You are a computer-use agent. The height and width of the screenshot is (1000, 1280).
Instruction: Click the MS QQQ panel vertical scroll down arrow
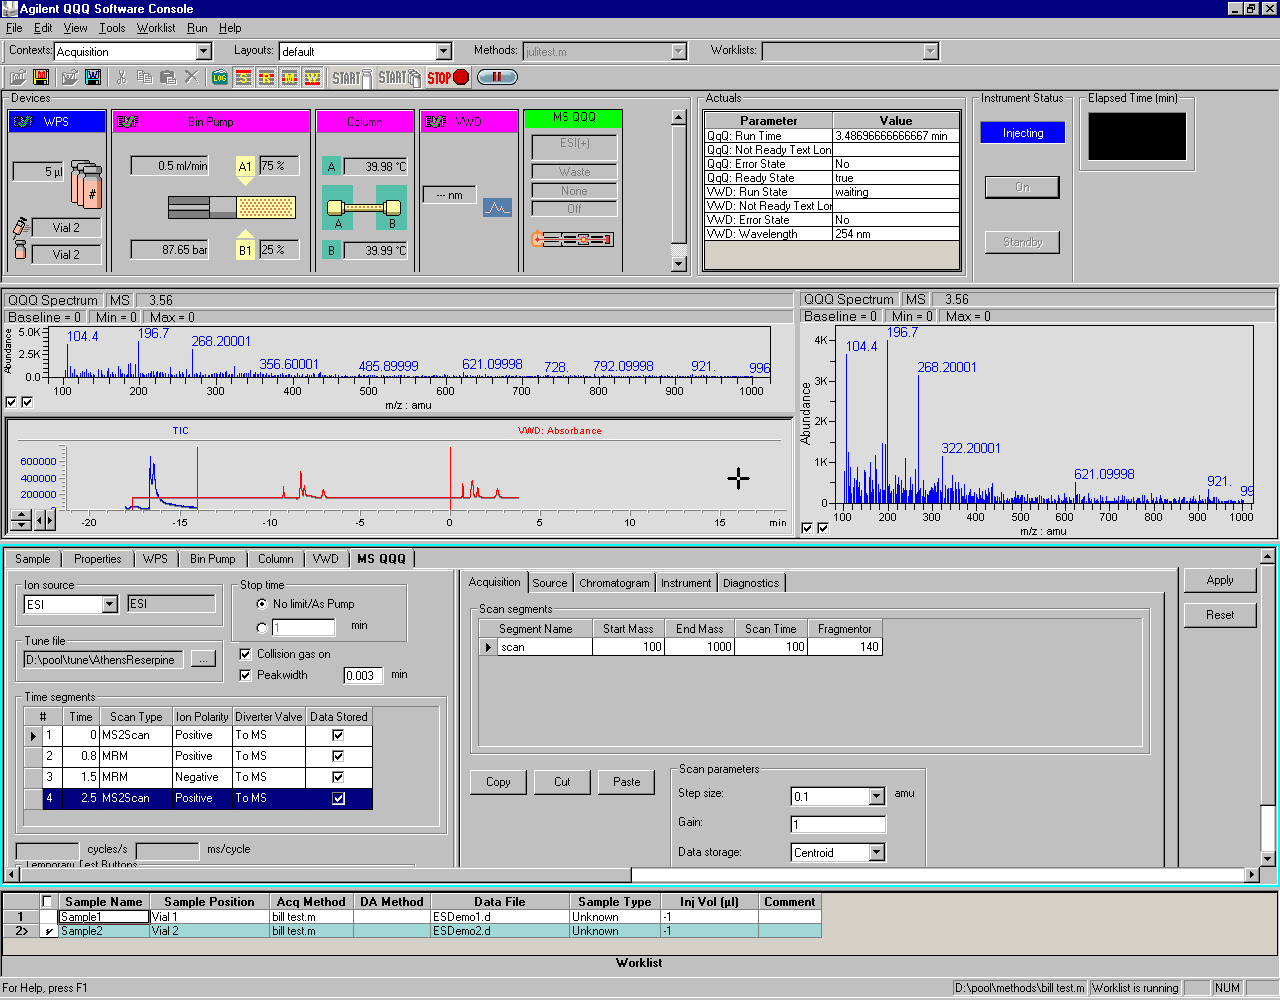point(1268,858)
